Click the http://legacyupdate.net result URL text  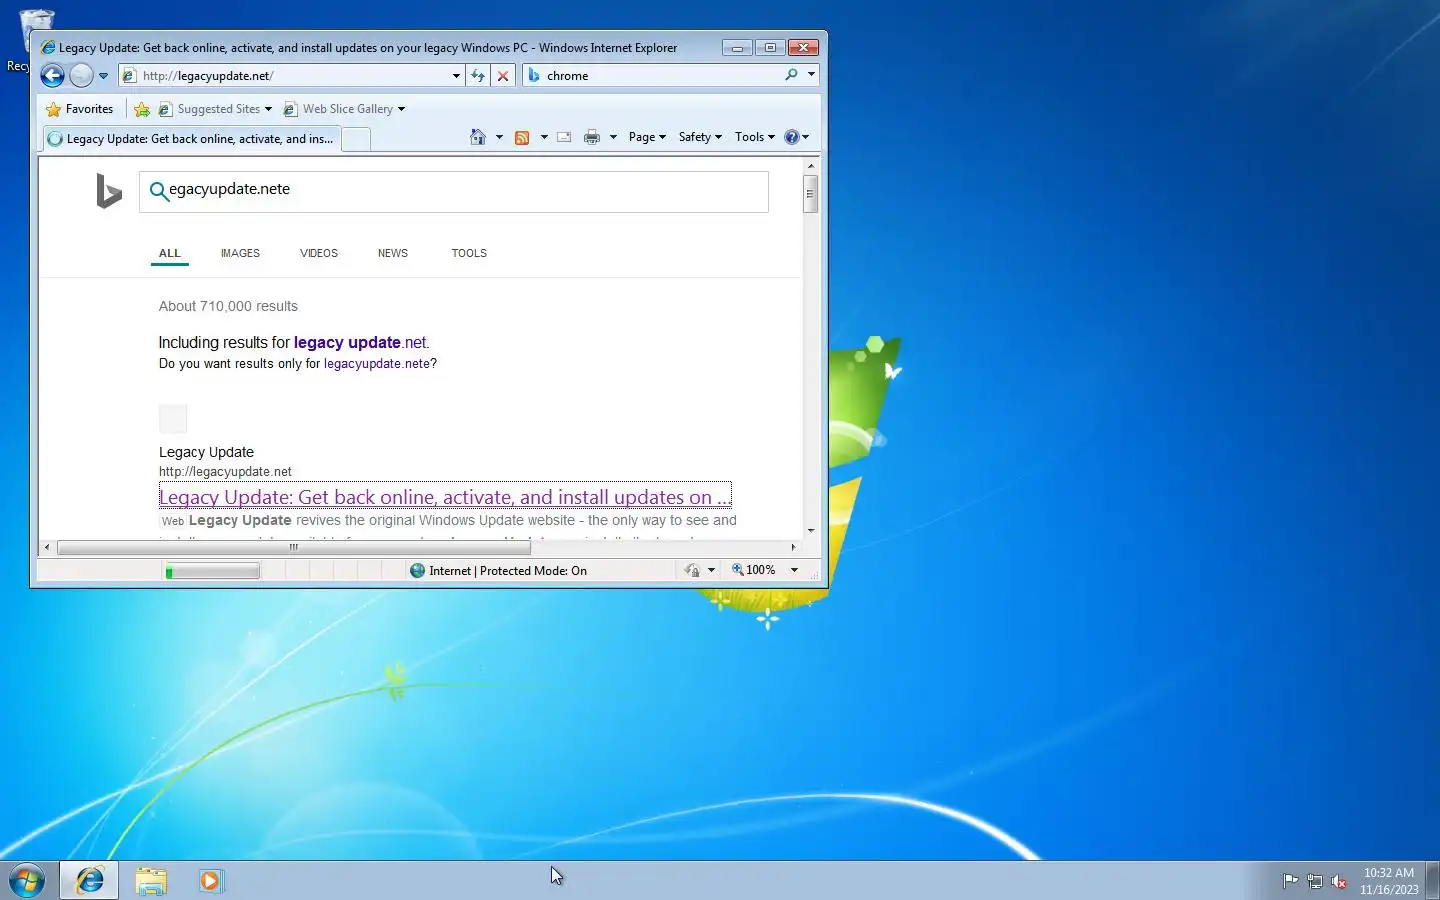(225, 472)
